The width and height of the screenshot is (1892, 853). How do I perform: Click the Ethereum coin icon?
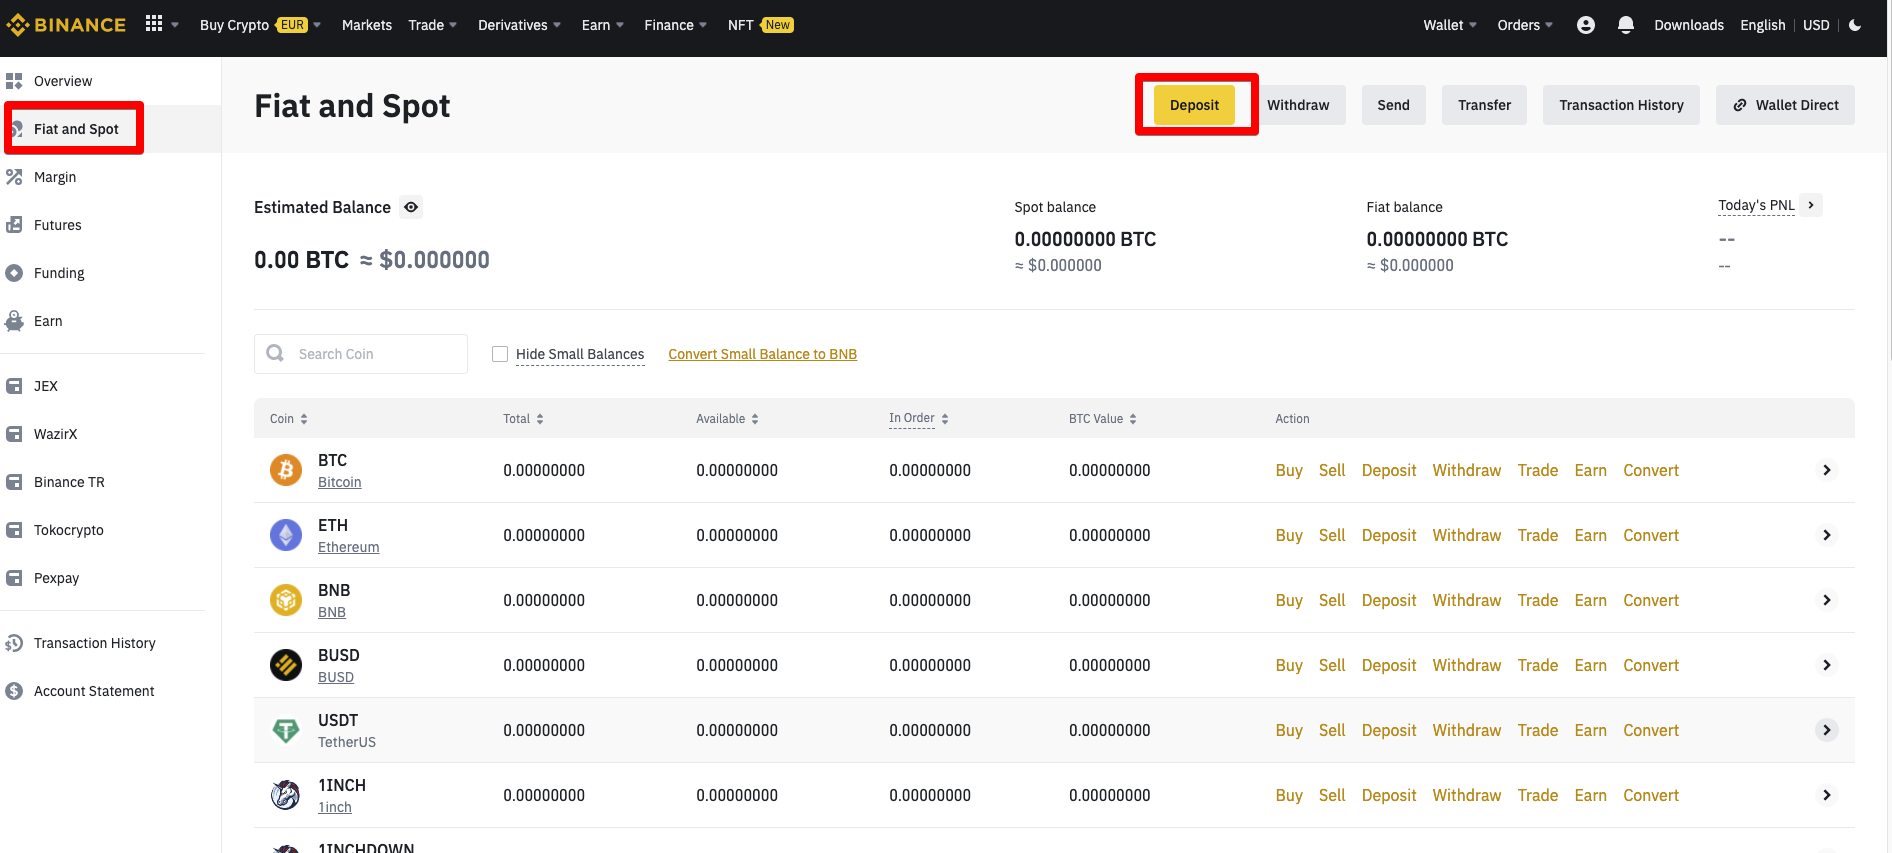[x=286, y=535]
